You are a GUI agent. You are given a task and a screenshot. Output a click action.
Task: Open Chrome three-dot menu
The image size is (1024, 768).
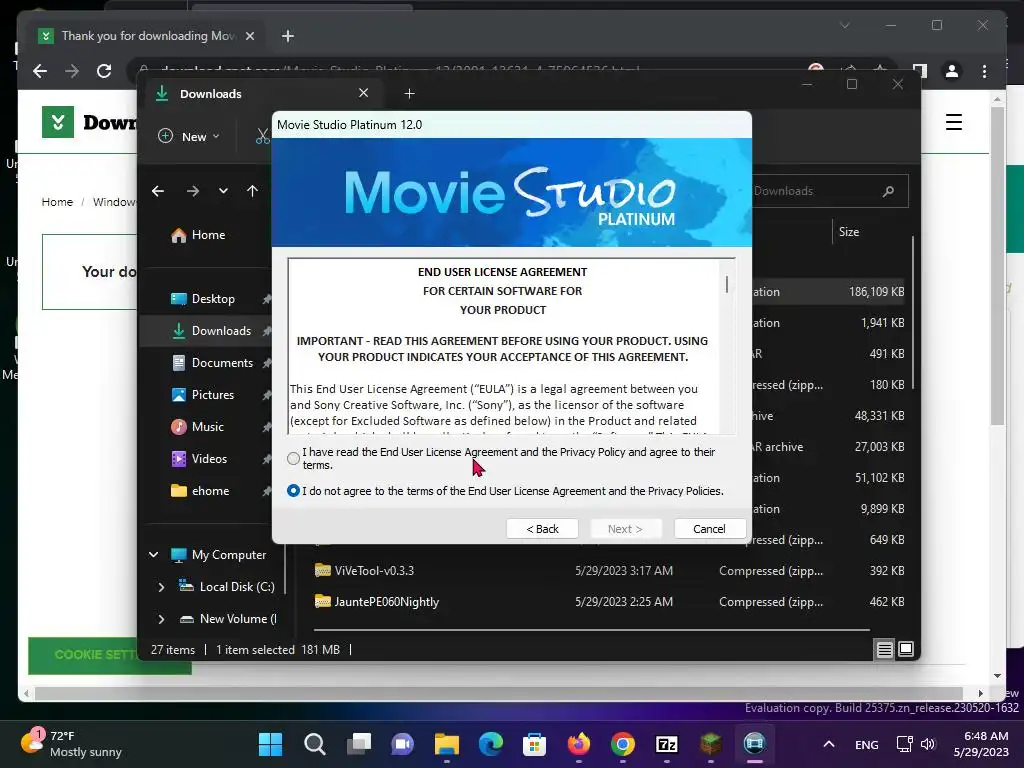[984, 71]
